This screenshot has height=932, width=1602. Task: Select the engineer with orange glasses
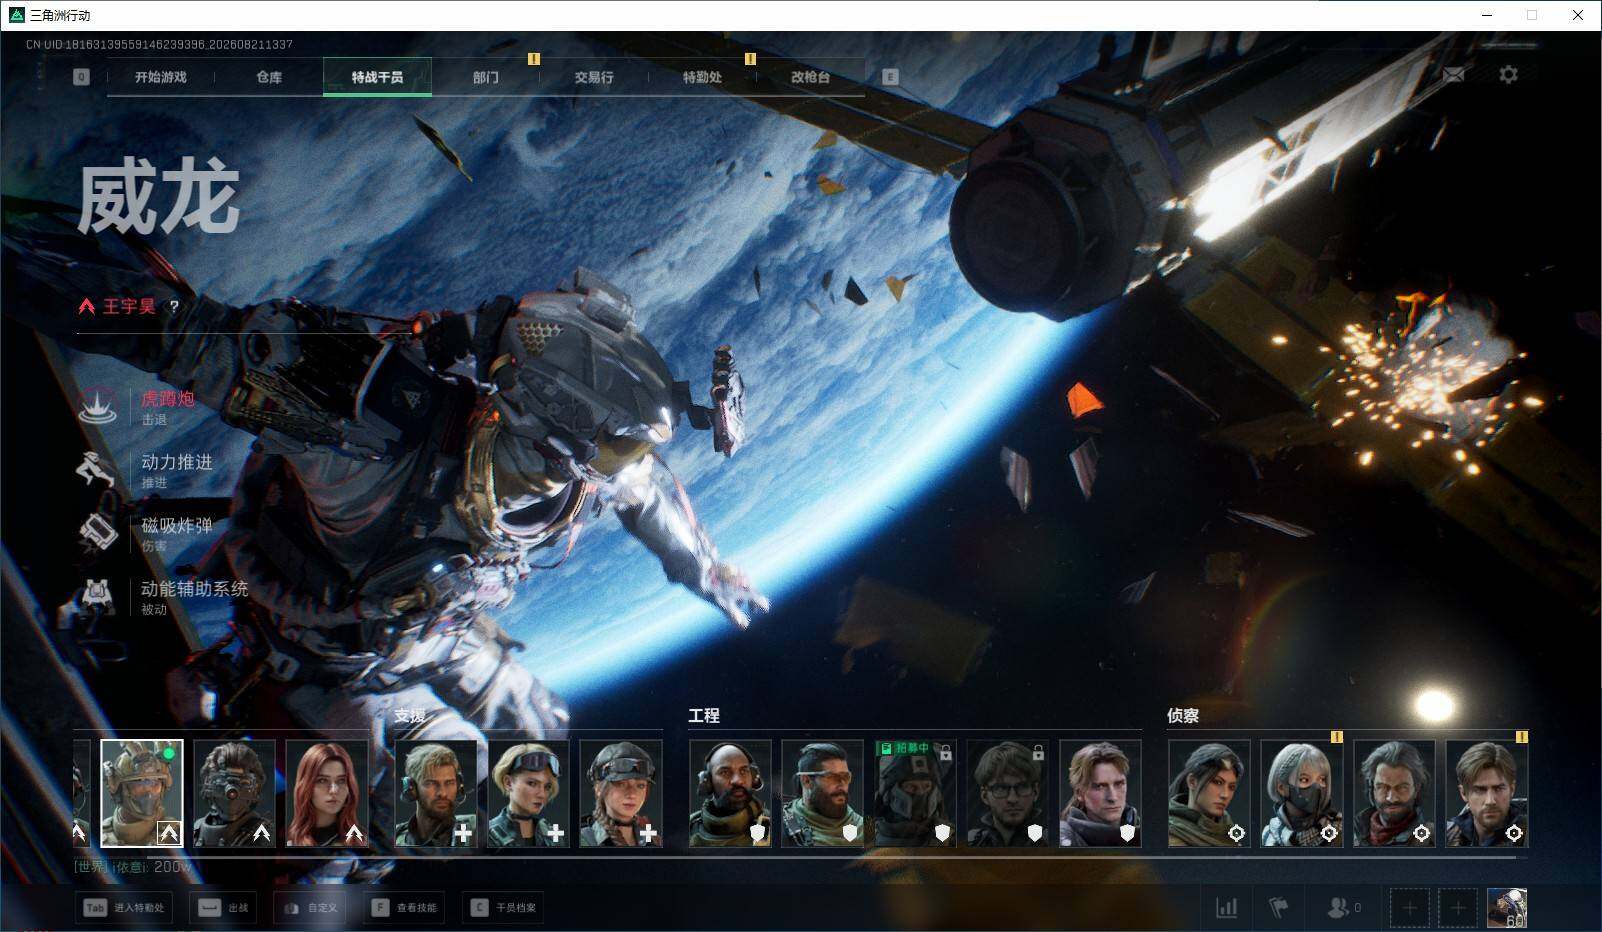tap(822, 793)
